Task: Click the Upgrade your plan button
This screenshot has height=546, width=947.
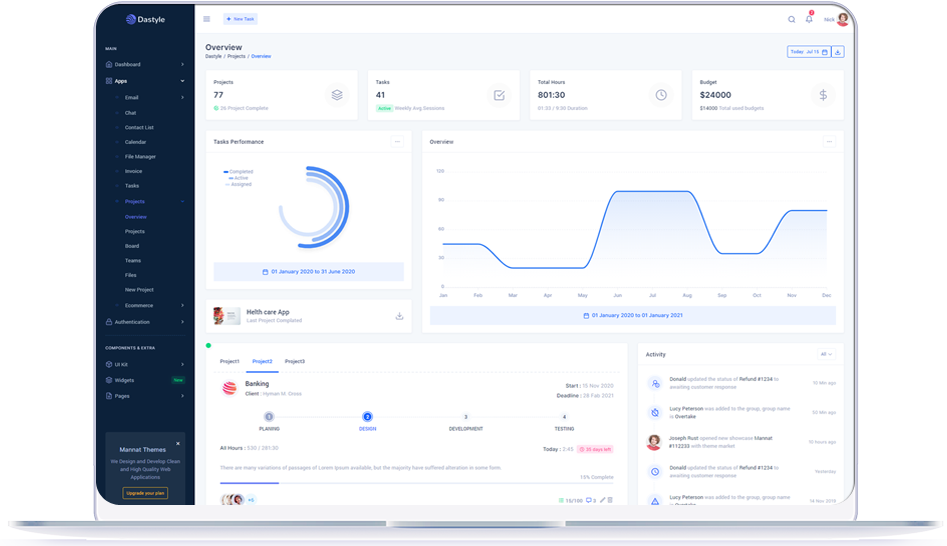Action: (145, 493)
